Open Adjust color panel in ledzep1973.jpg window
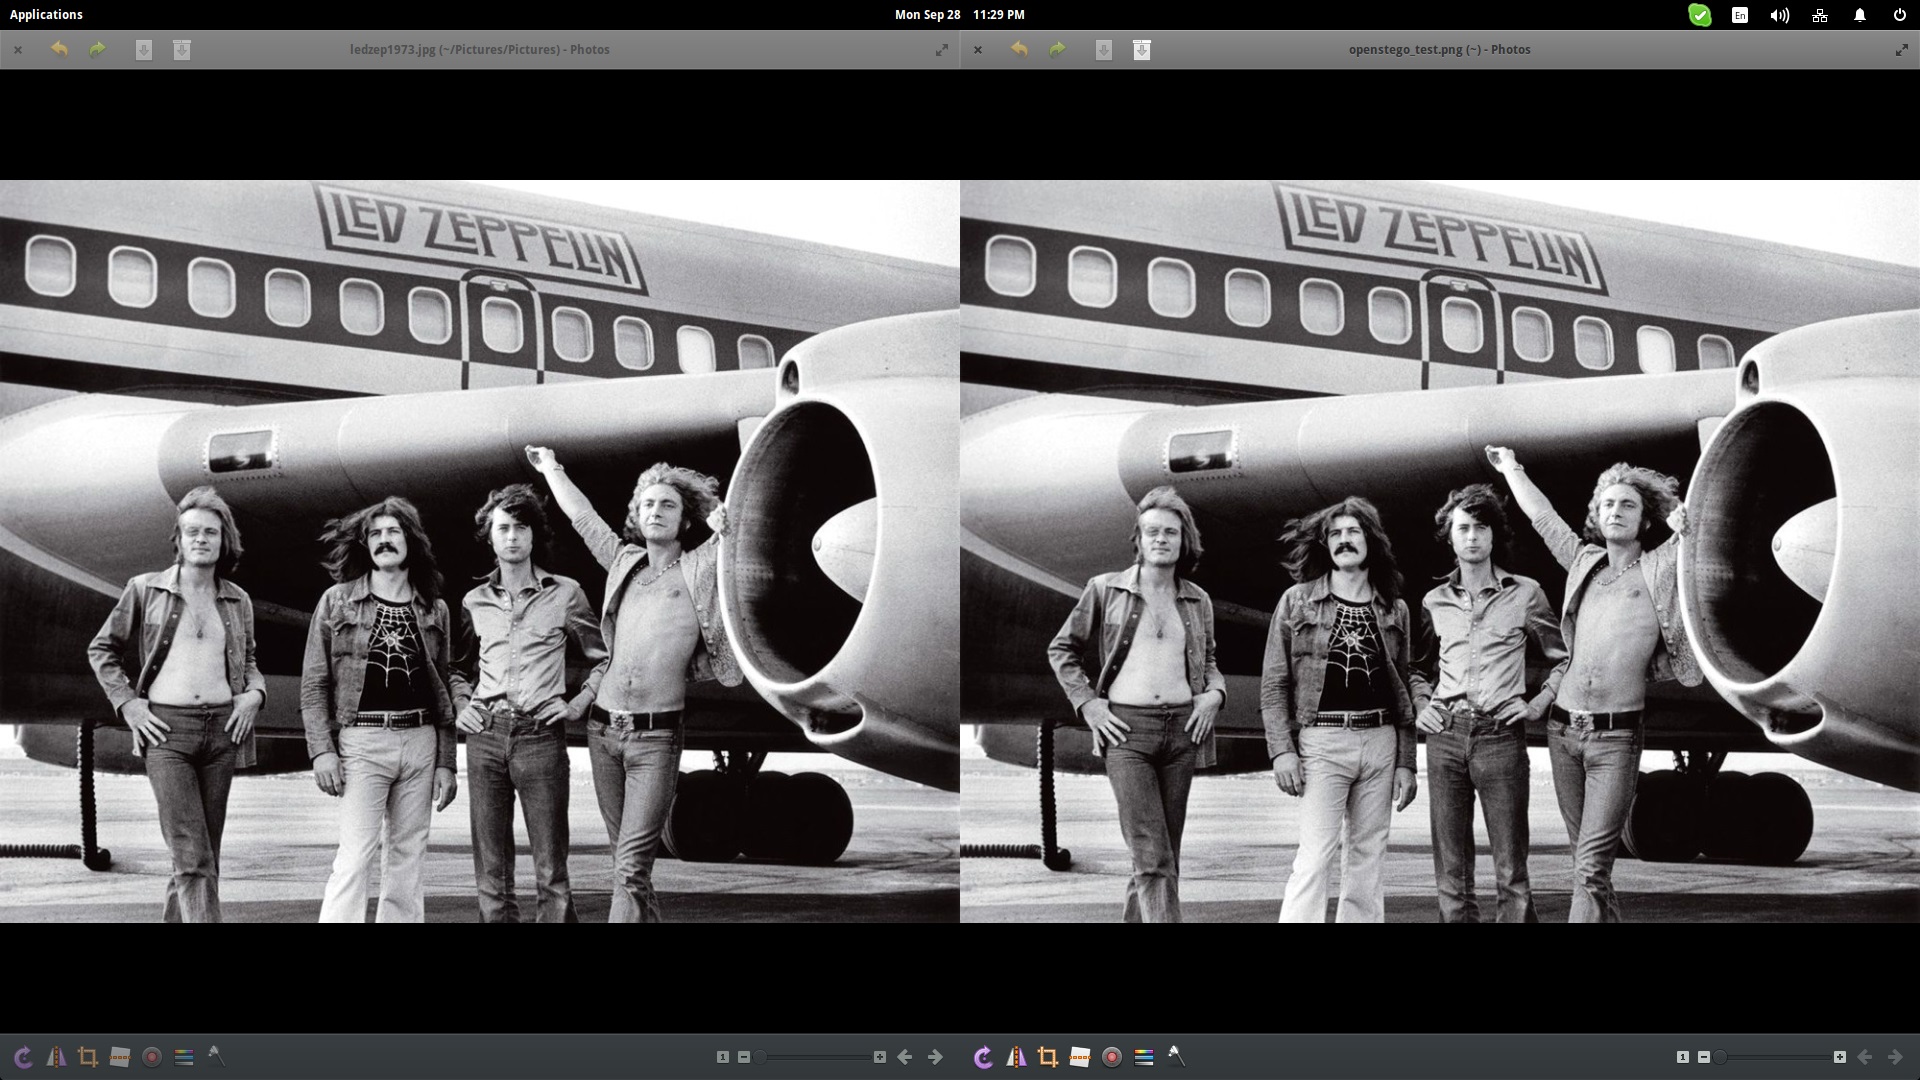 point(184,1057)
